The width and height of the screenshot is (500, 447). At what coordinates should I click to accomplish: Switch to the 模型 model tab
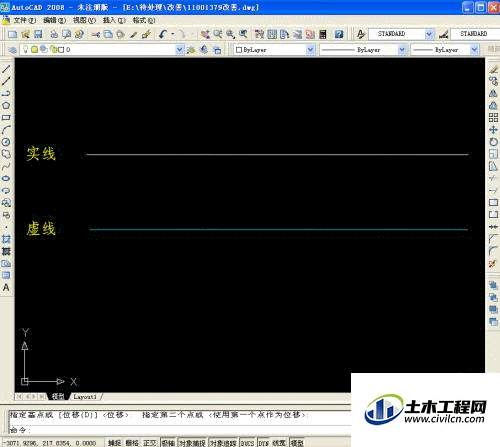(58, 396)
